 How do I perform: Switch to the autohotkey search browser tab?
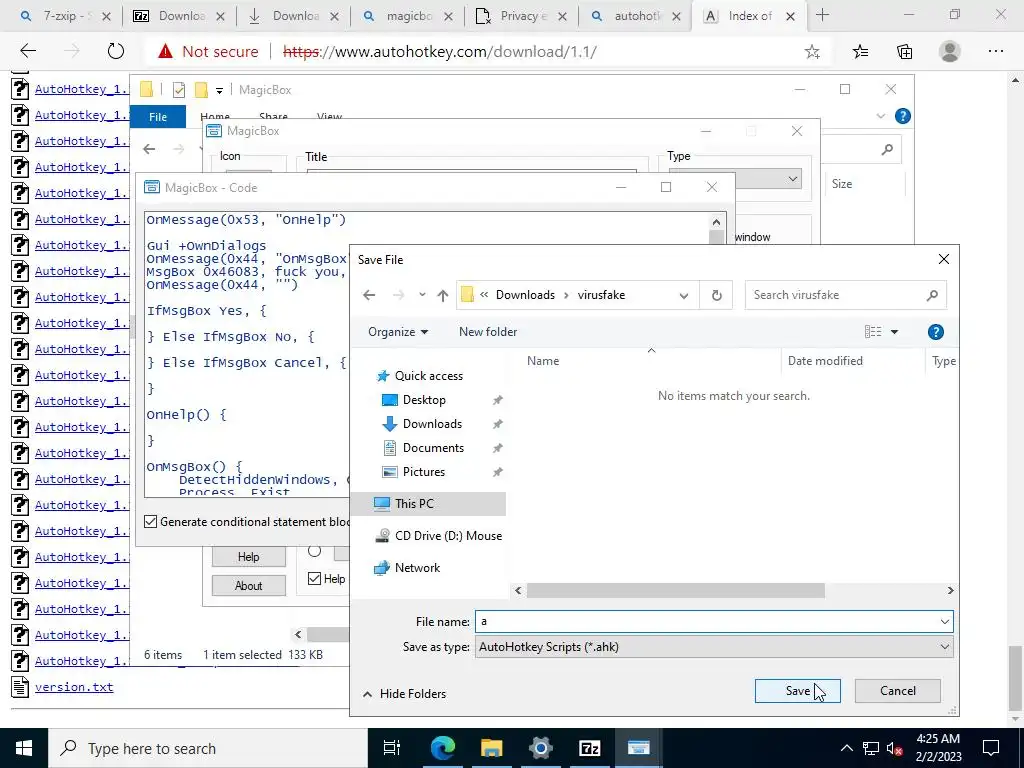pos(636,16)
